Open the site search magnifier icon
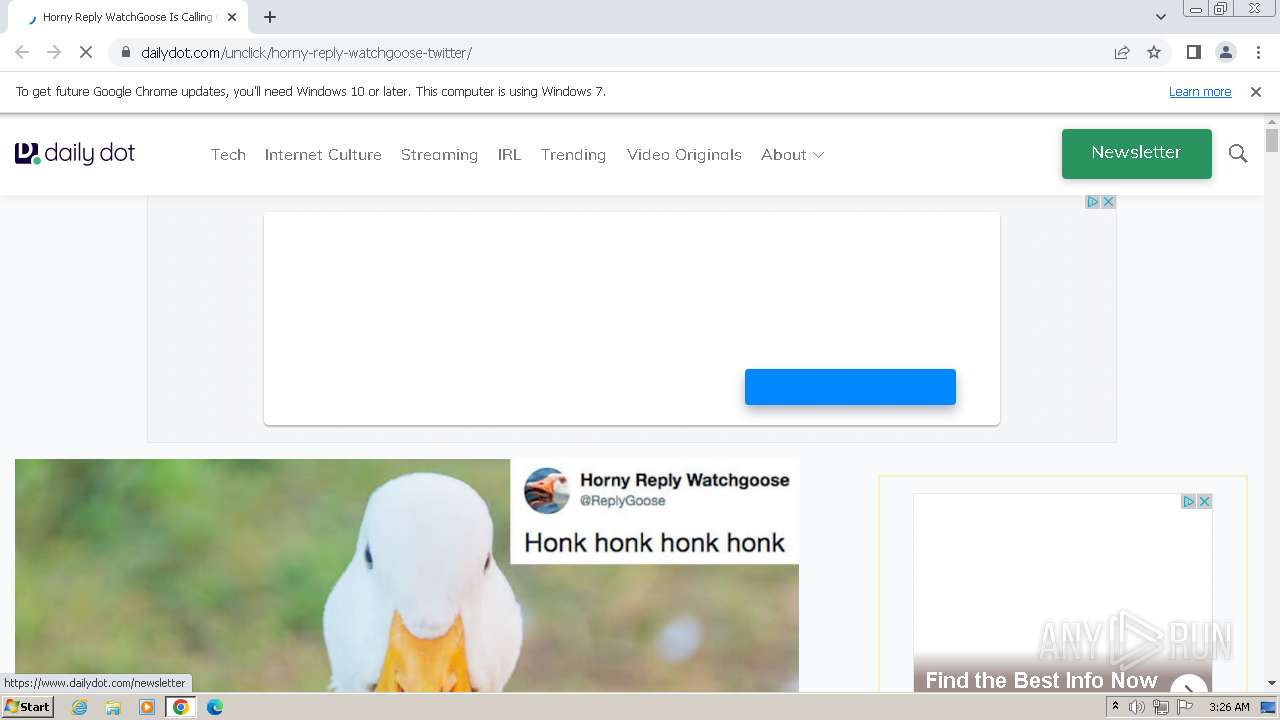The height and width of the screenshot is (720, 1280). 1238,153
